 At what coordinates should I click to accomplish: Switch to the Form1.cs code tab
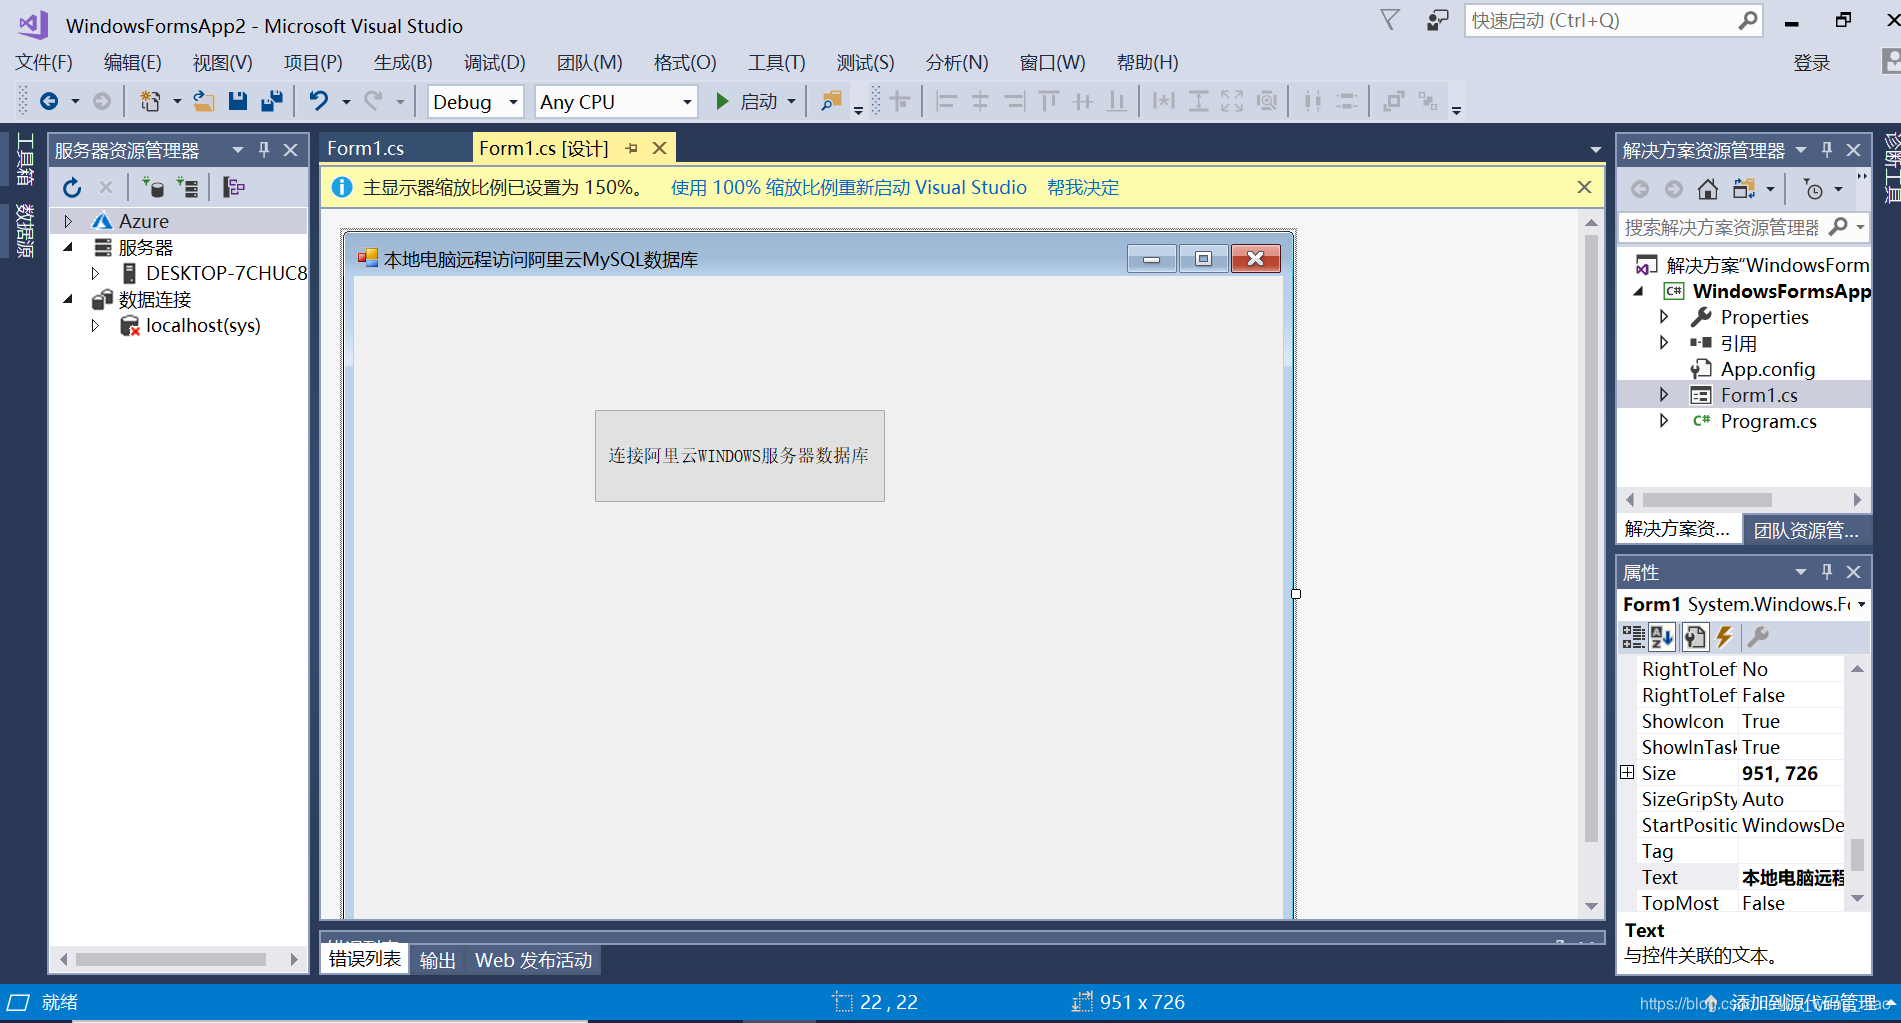pos(366,148)
